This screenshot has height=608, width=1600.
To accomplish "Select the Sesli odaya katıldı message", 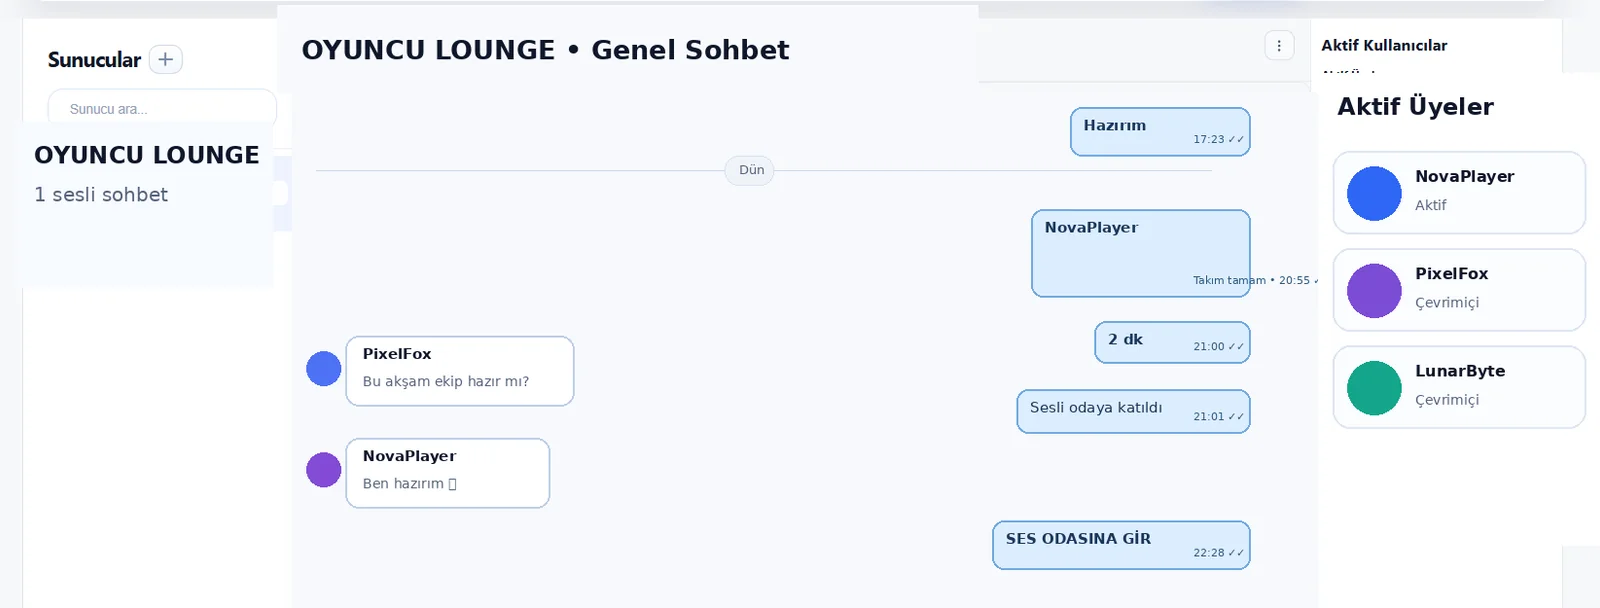I will 1133,411.
